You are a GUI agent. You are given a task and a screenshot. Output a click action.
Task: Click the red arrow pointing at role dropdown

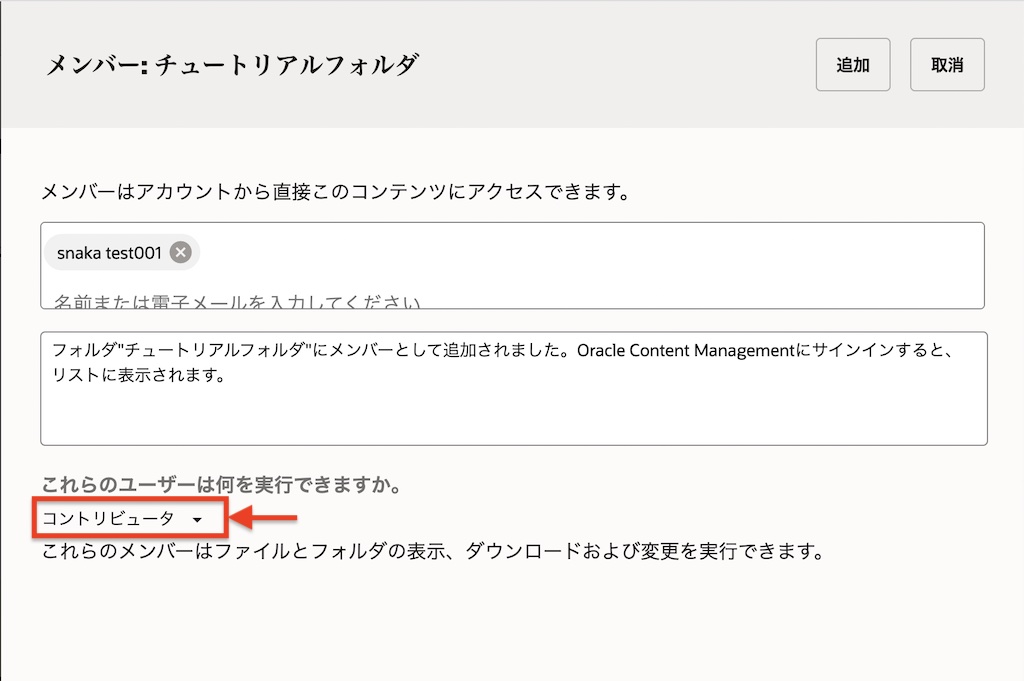265,518
